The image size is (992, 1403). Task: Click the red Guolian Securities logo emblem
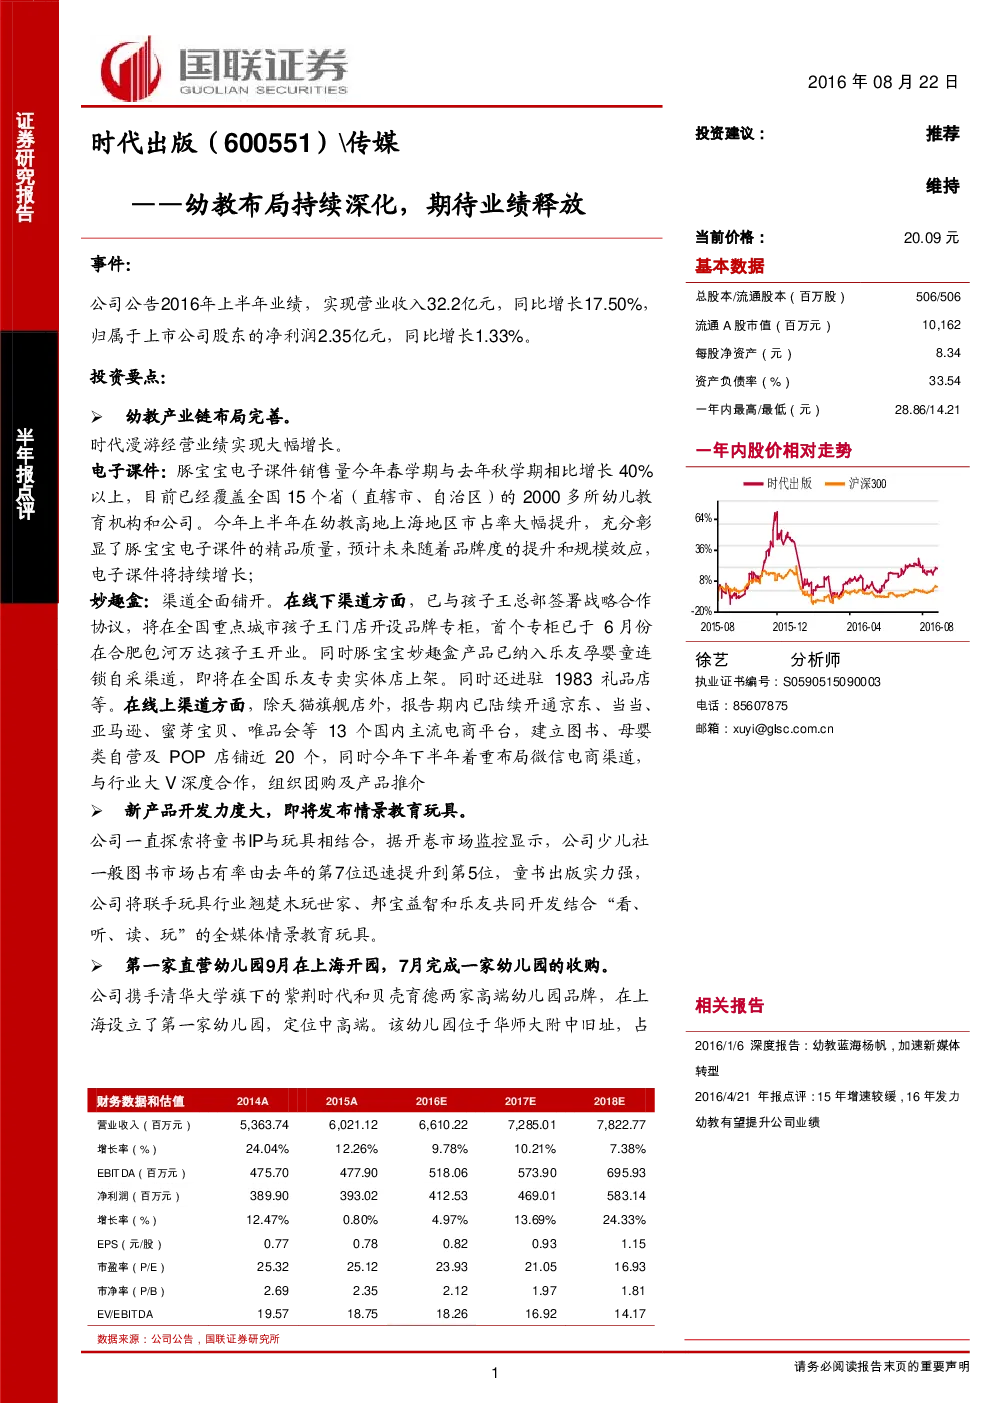(x=130, y=68)
